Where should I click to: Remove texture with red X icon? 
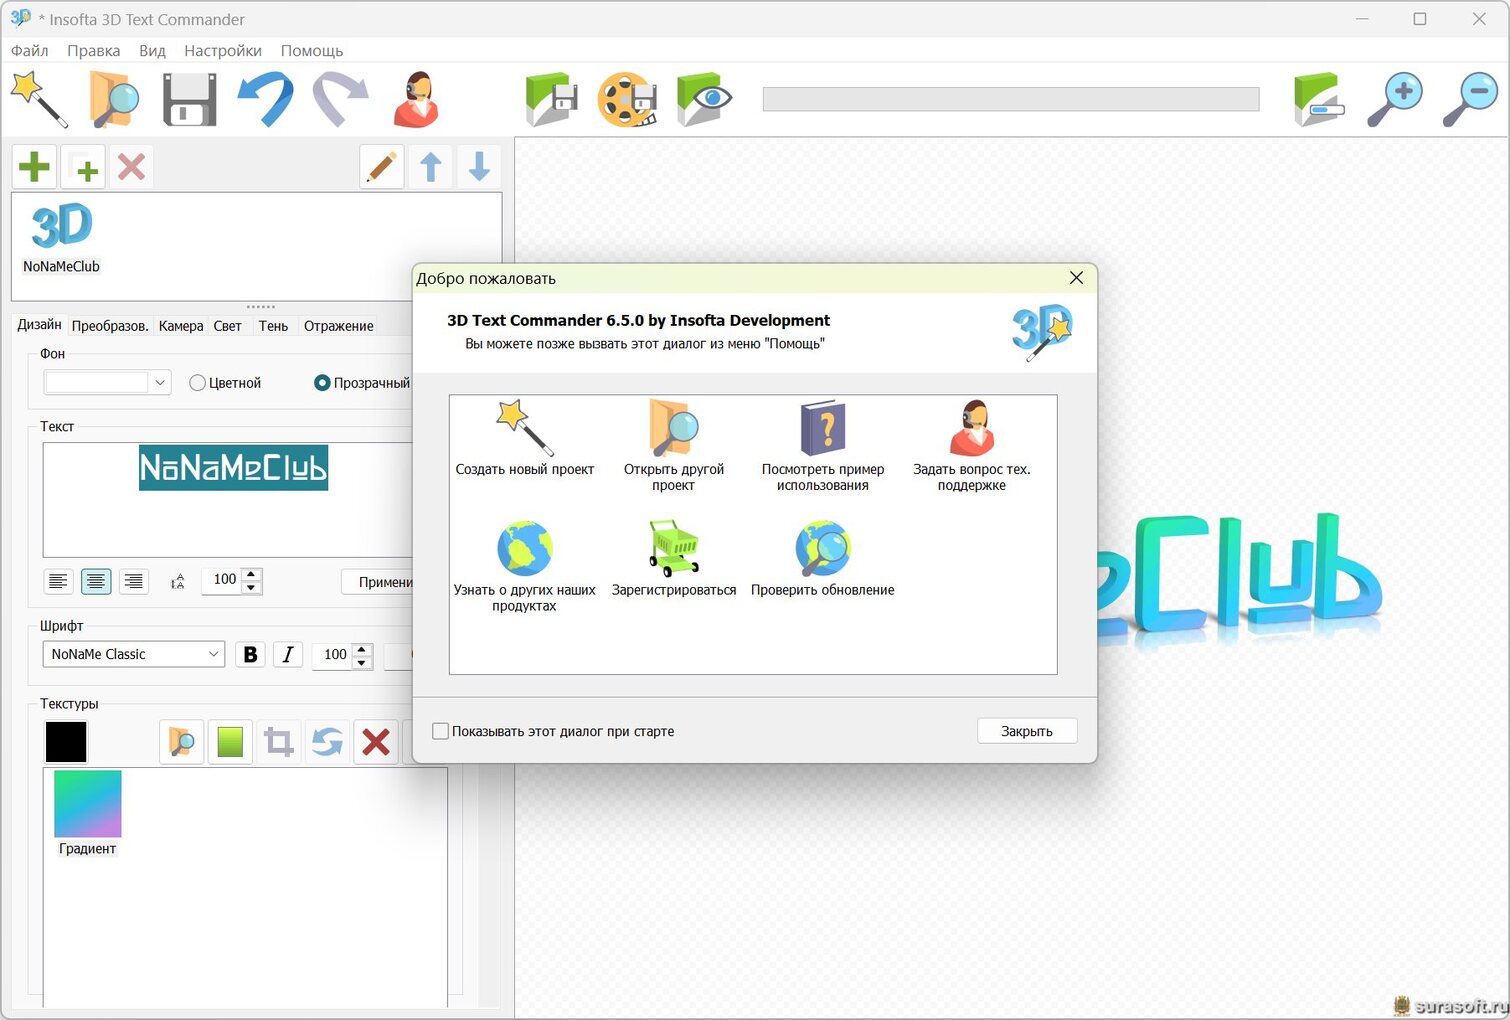[376, 742]
